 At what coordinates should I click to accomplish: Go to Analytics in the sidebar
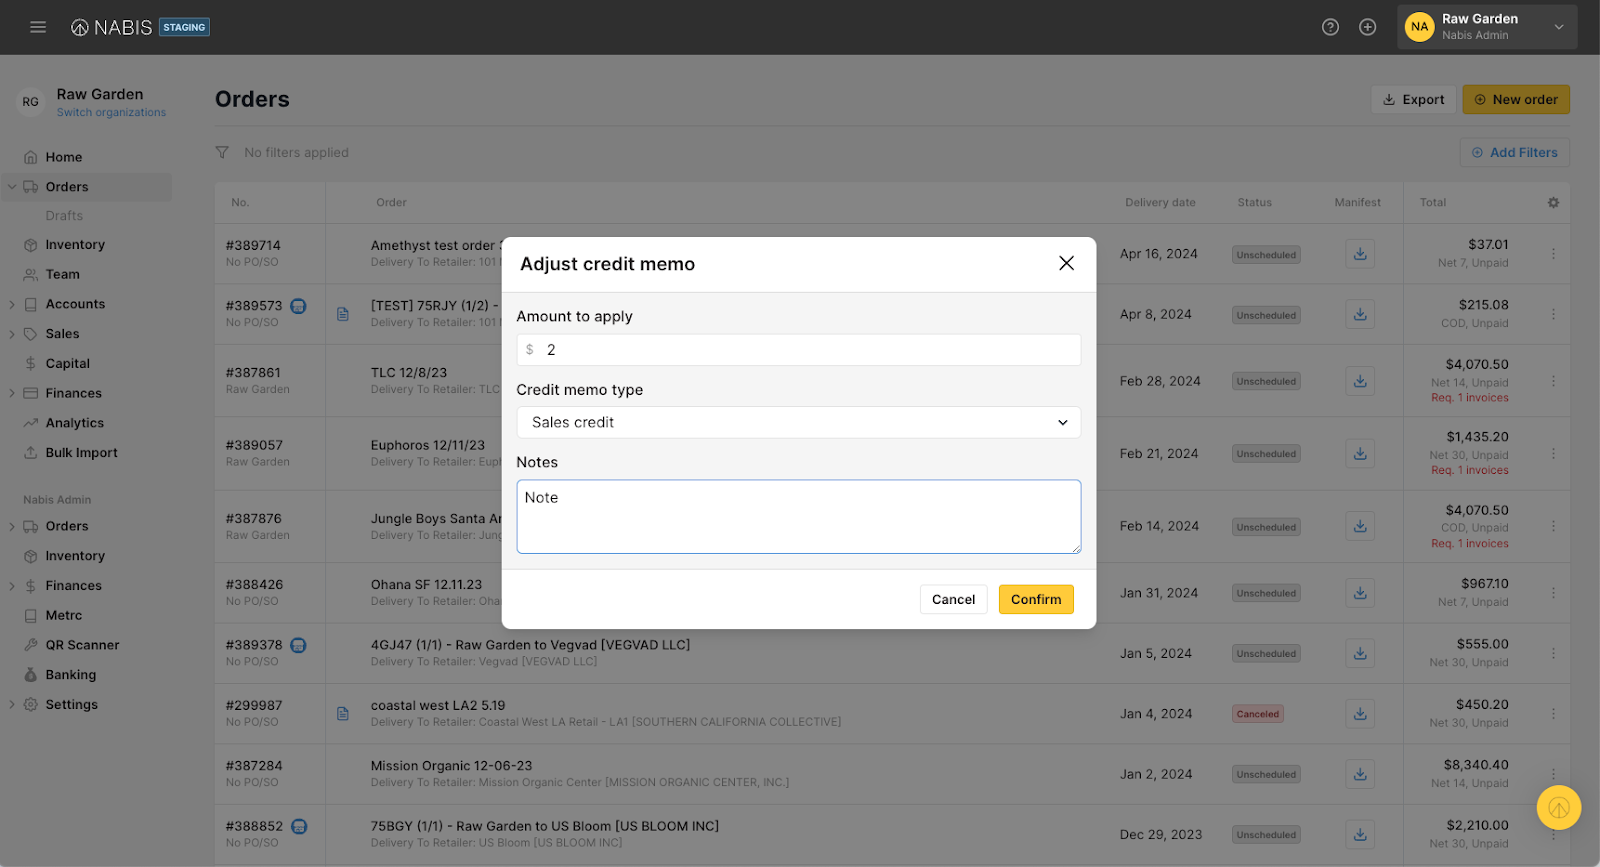pyautogui.click(x=74, y=423)
